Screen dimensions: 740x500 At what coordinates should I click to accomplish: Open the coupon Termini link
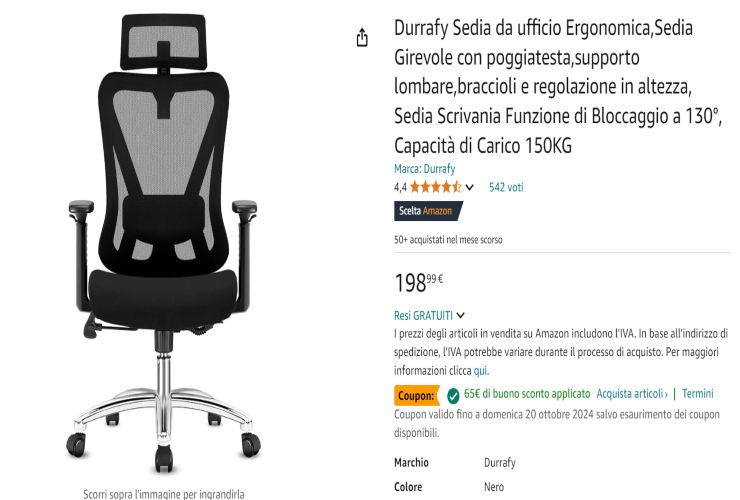[698, 394]
